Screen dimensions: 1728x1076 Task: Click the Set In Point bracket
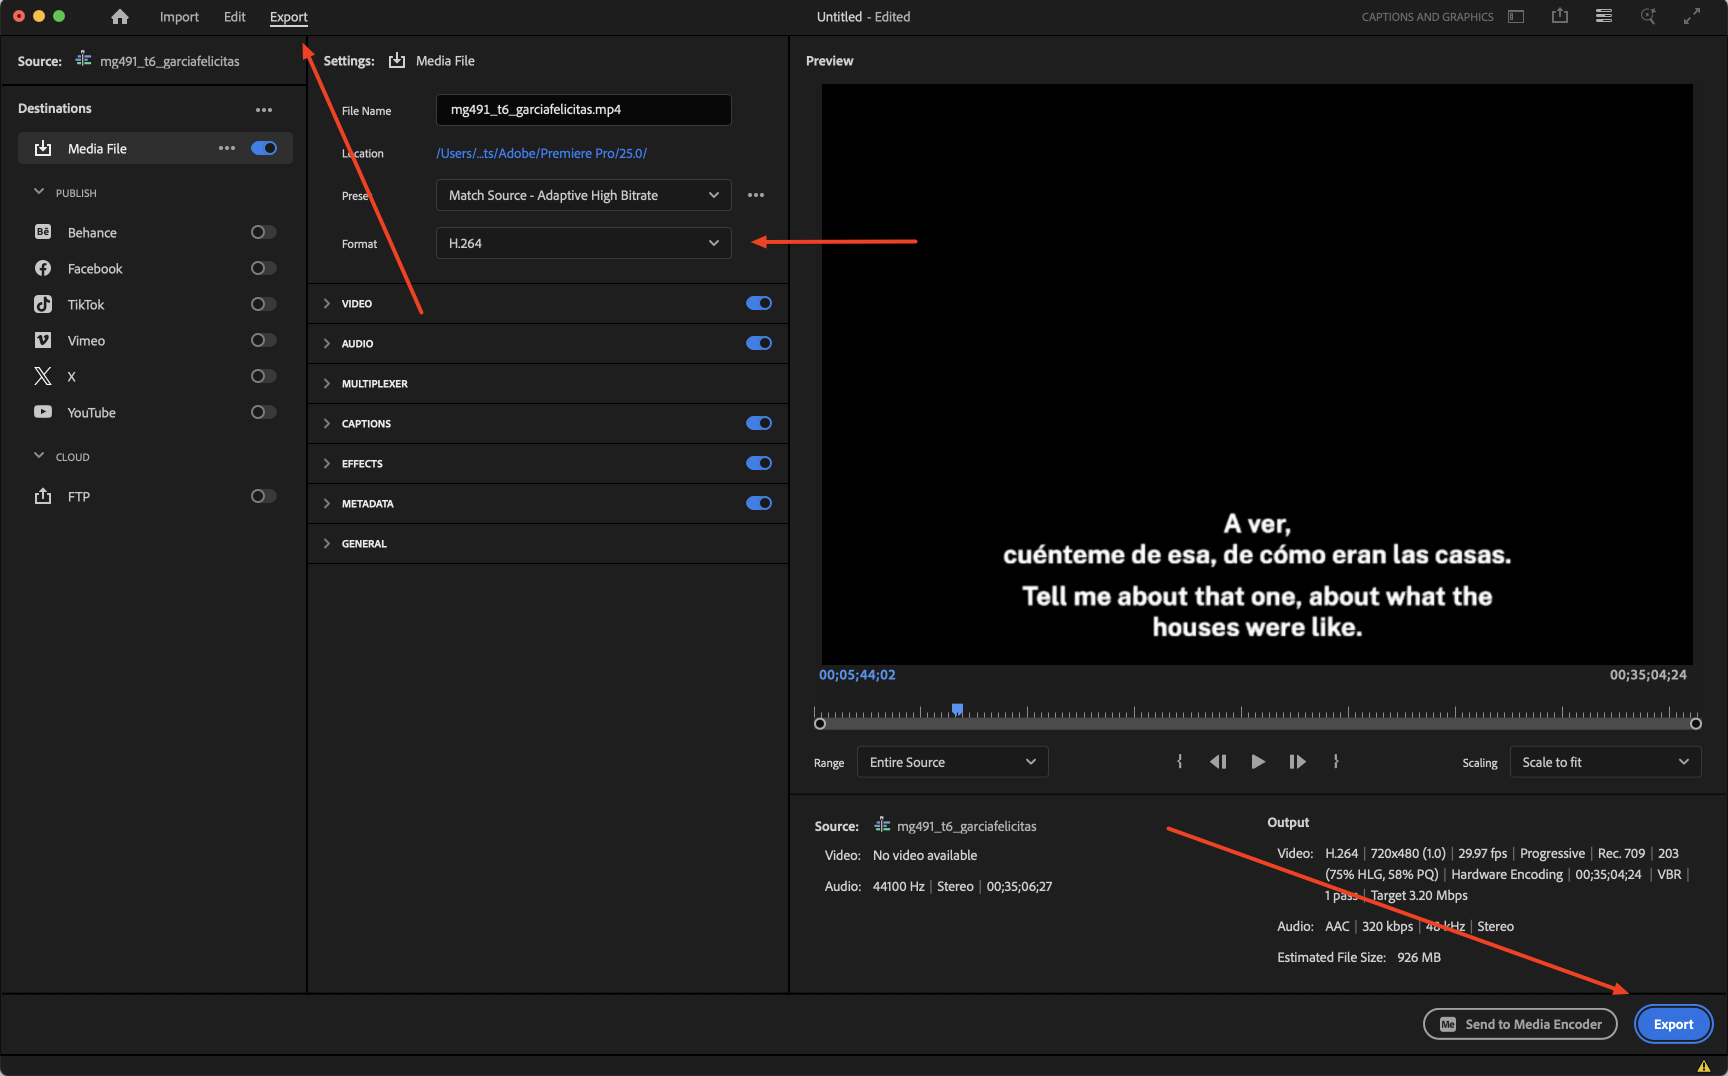tap(1180, 762)
